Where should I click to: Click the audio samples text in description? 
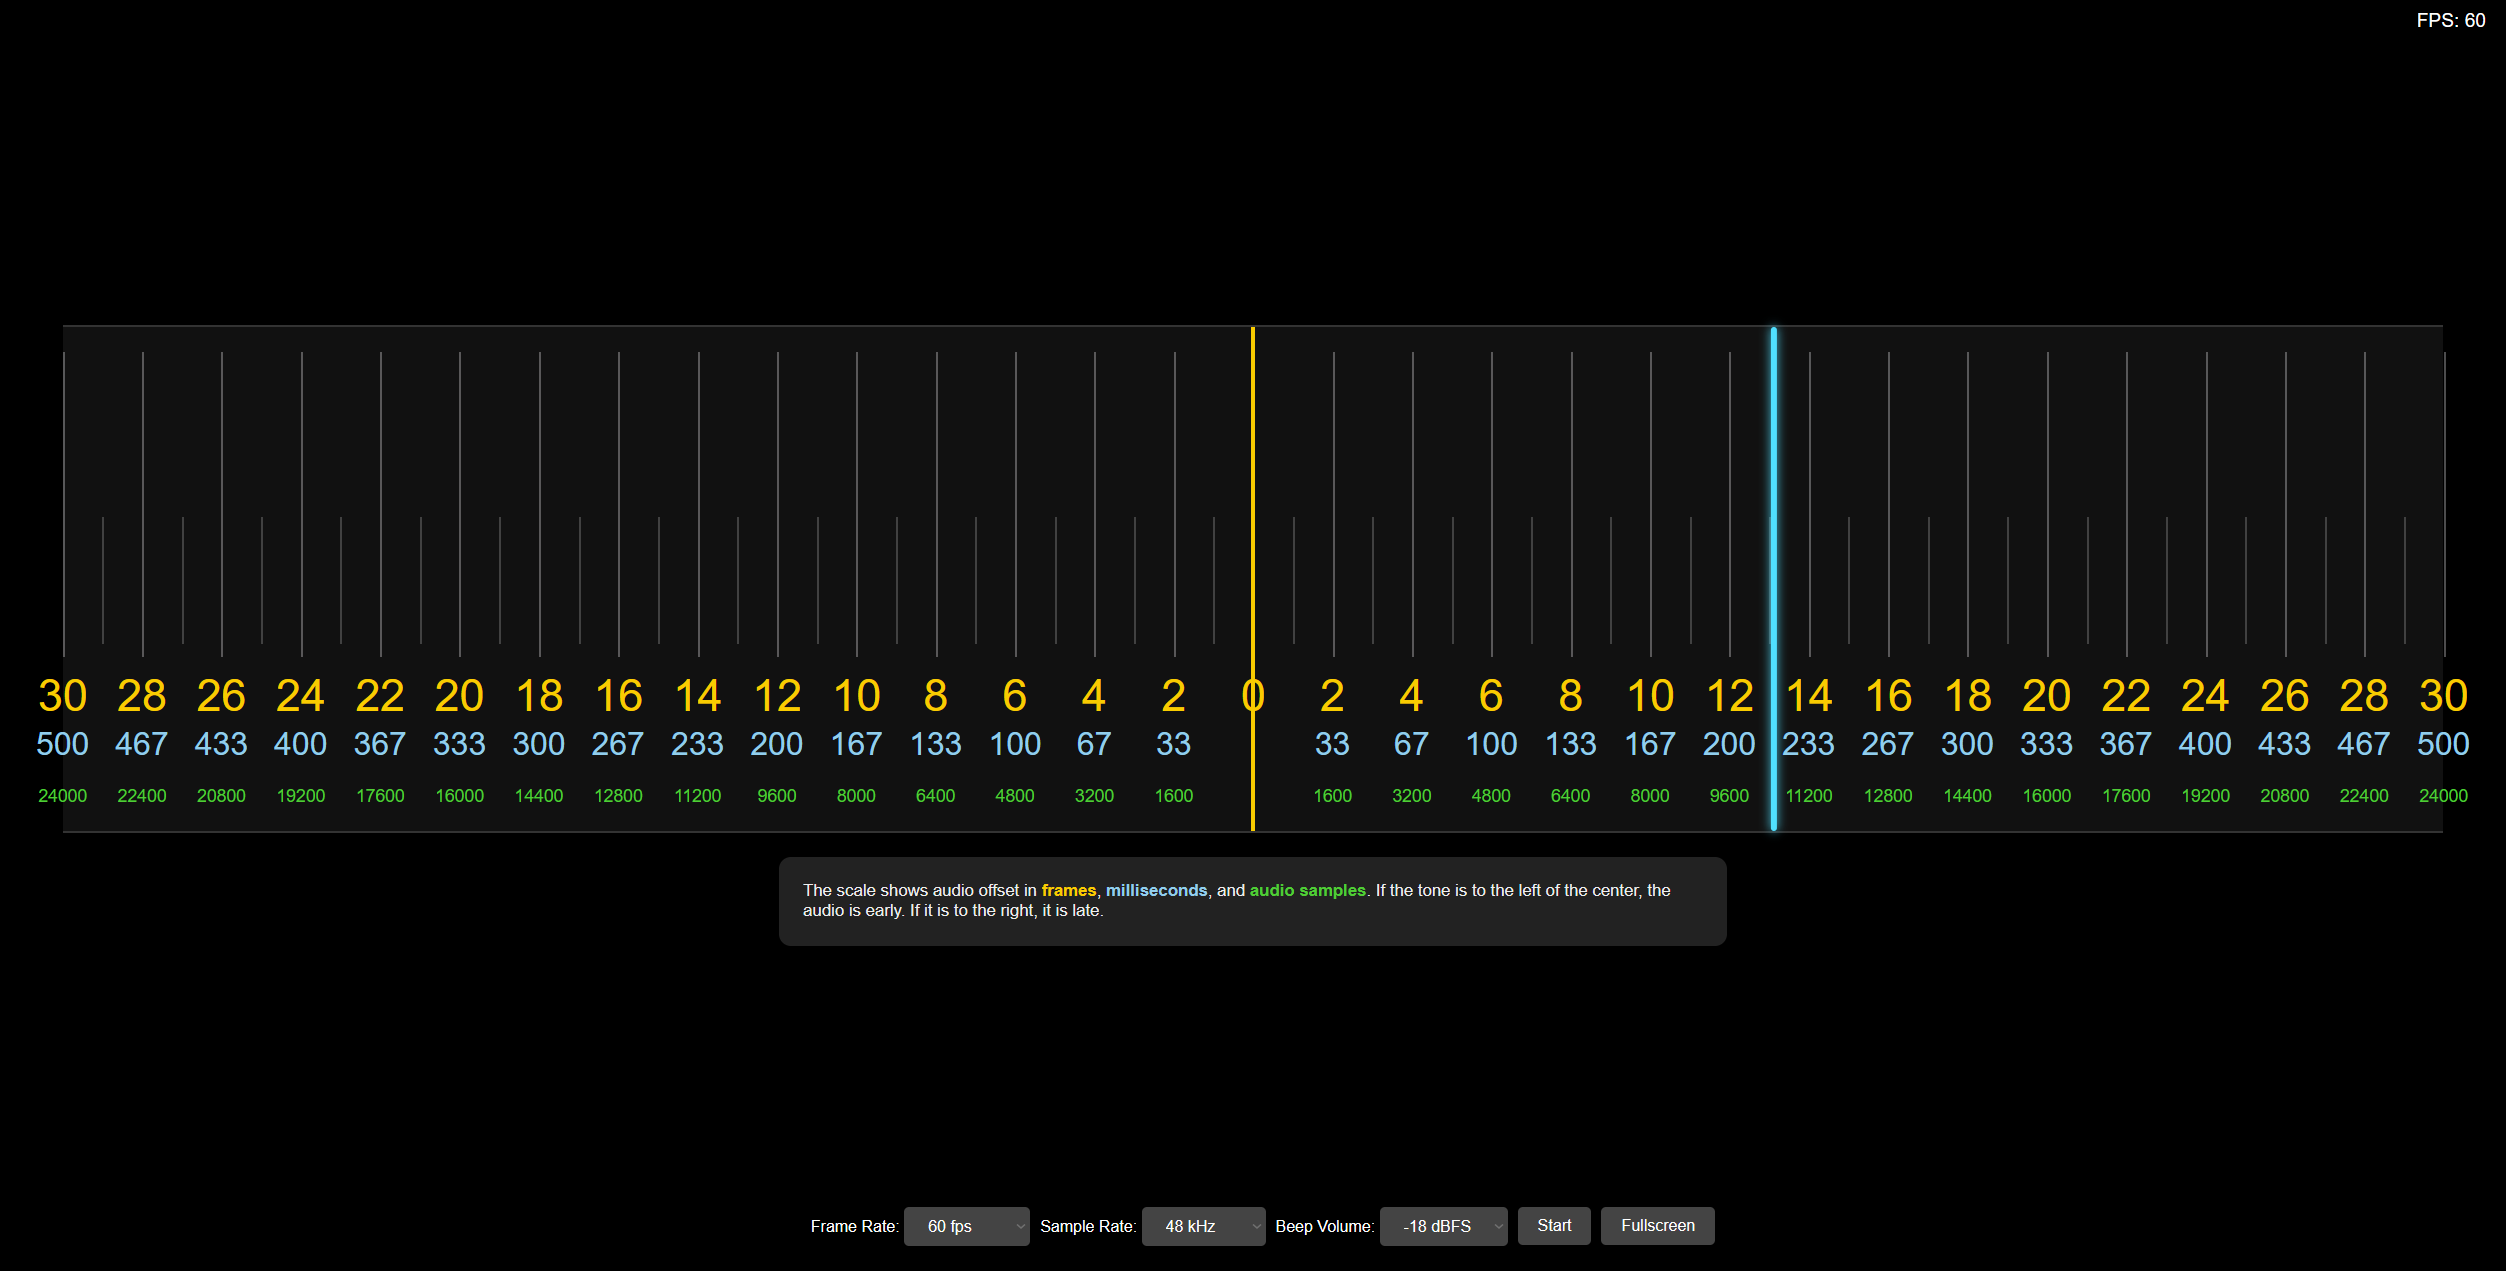[x=1307, y=890]
